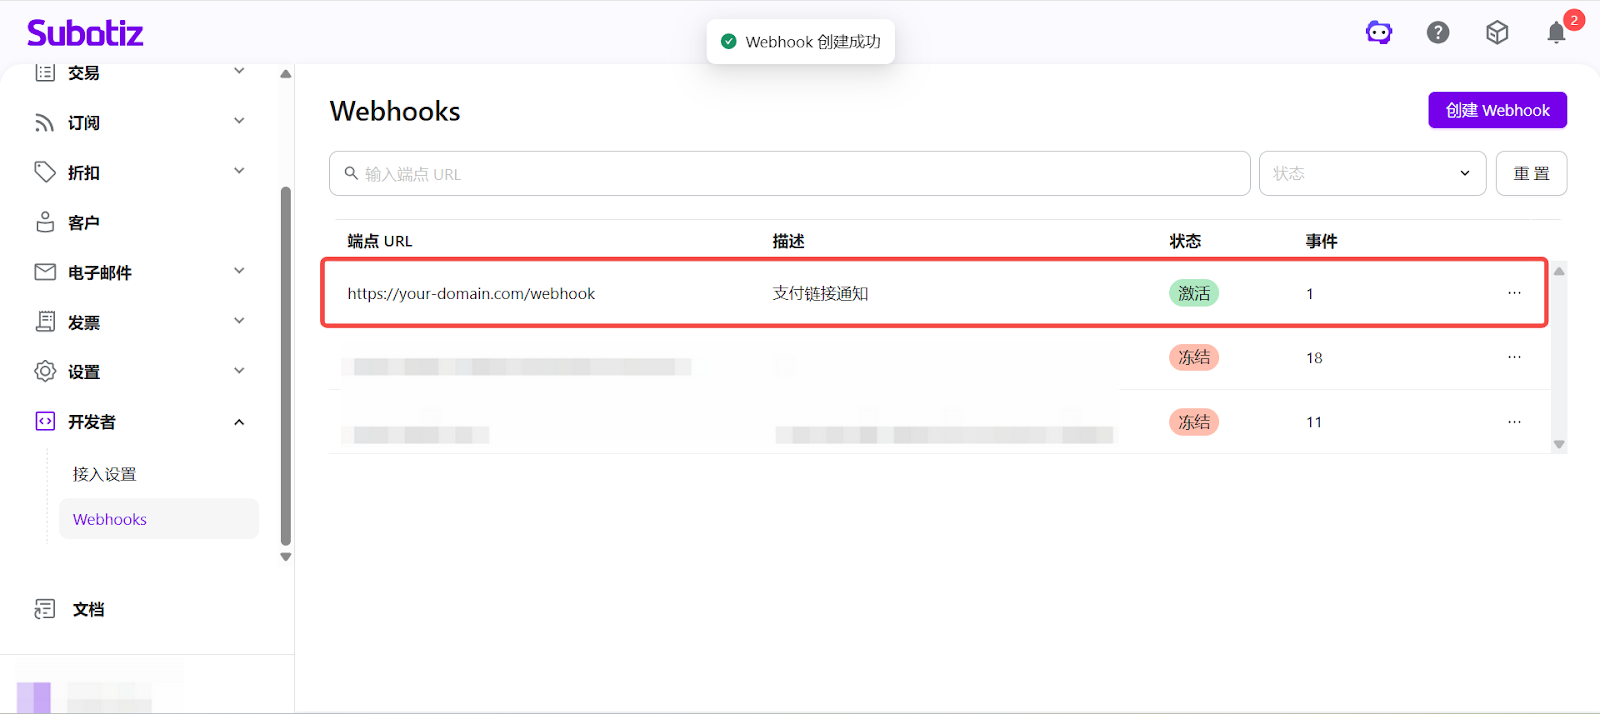This screenshot has height=714, width=1600.
Task: Open notifications bell with 2 badge
Action: tap(1557, 33)
